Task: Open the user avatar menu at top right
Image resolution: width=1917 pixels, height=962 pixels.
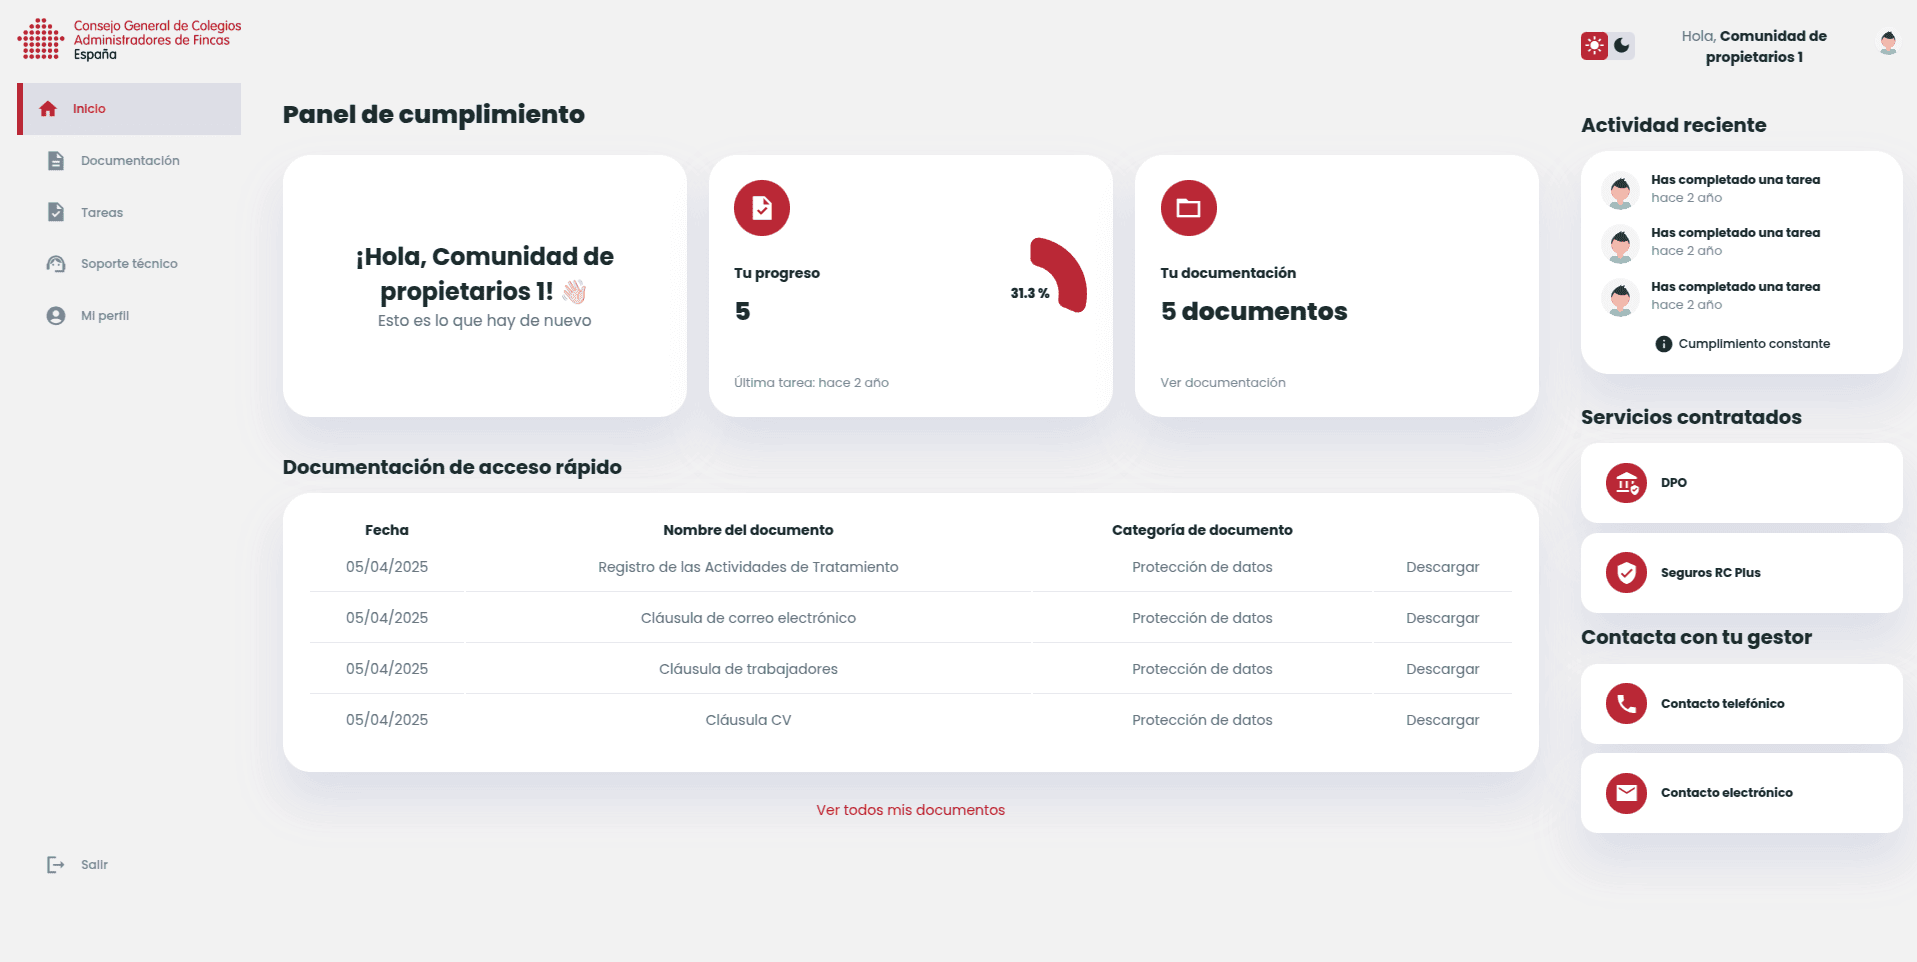Action: pyautogui.click(x=1888, y=44)
